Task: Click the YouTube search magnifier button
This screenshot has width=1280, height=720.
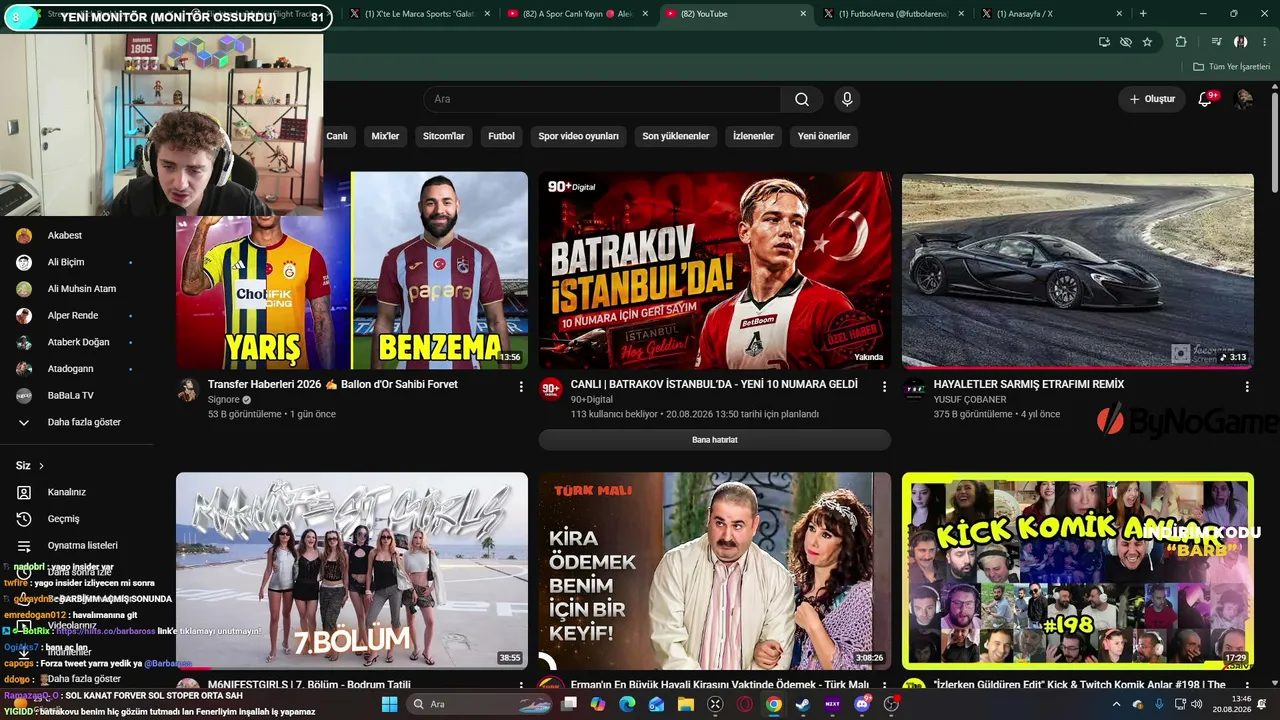Action: [x=802, y=99]
